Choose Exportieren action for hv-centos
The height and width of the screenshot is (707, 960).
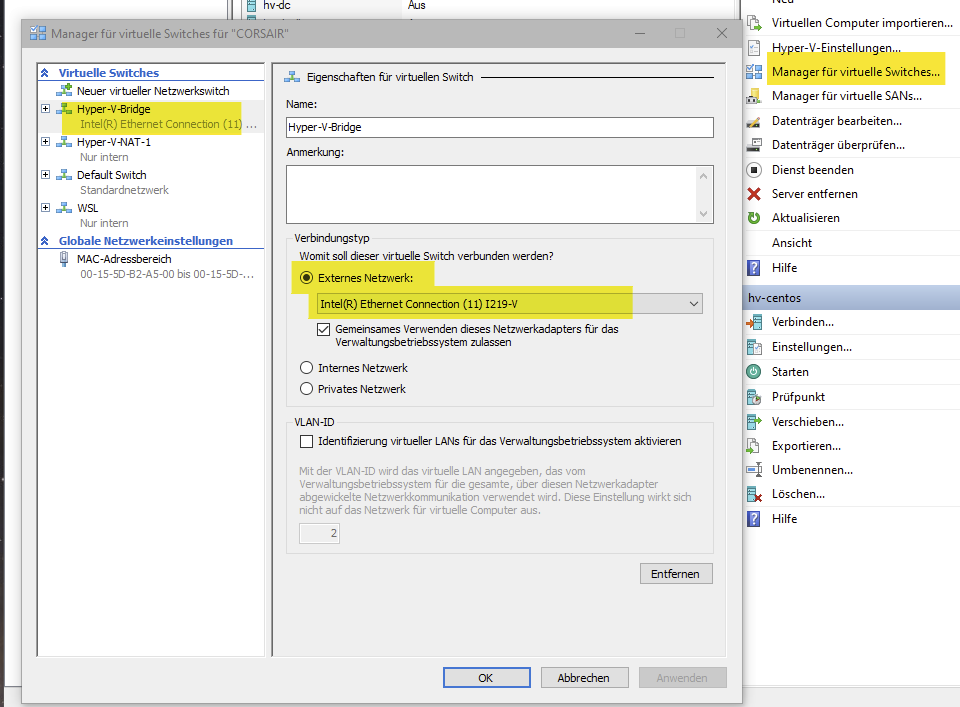(x=806, y=446)
